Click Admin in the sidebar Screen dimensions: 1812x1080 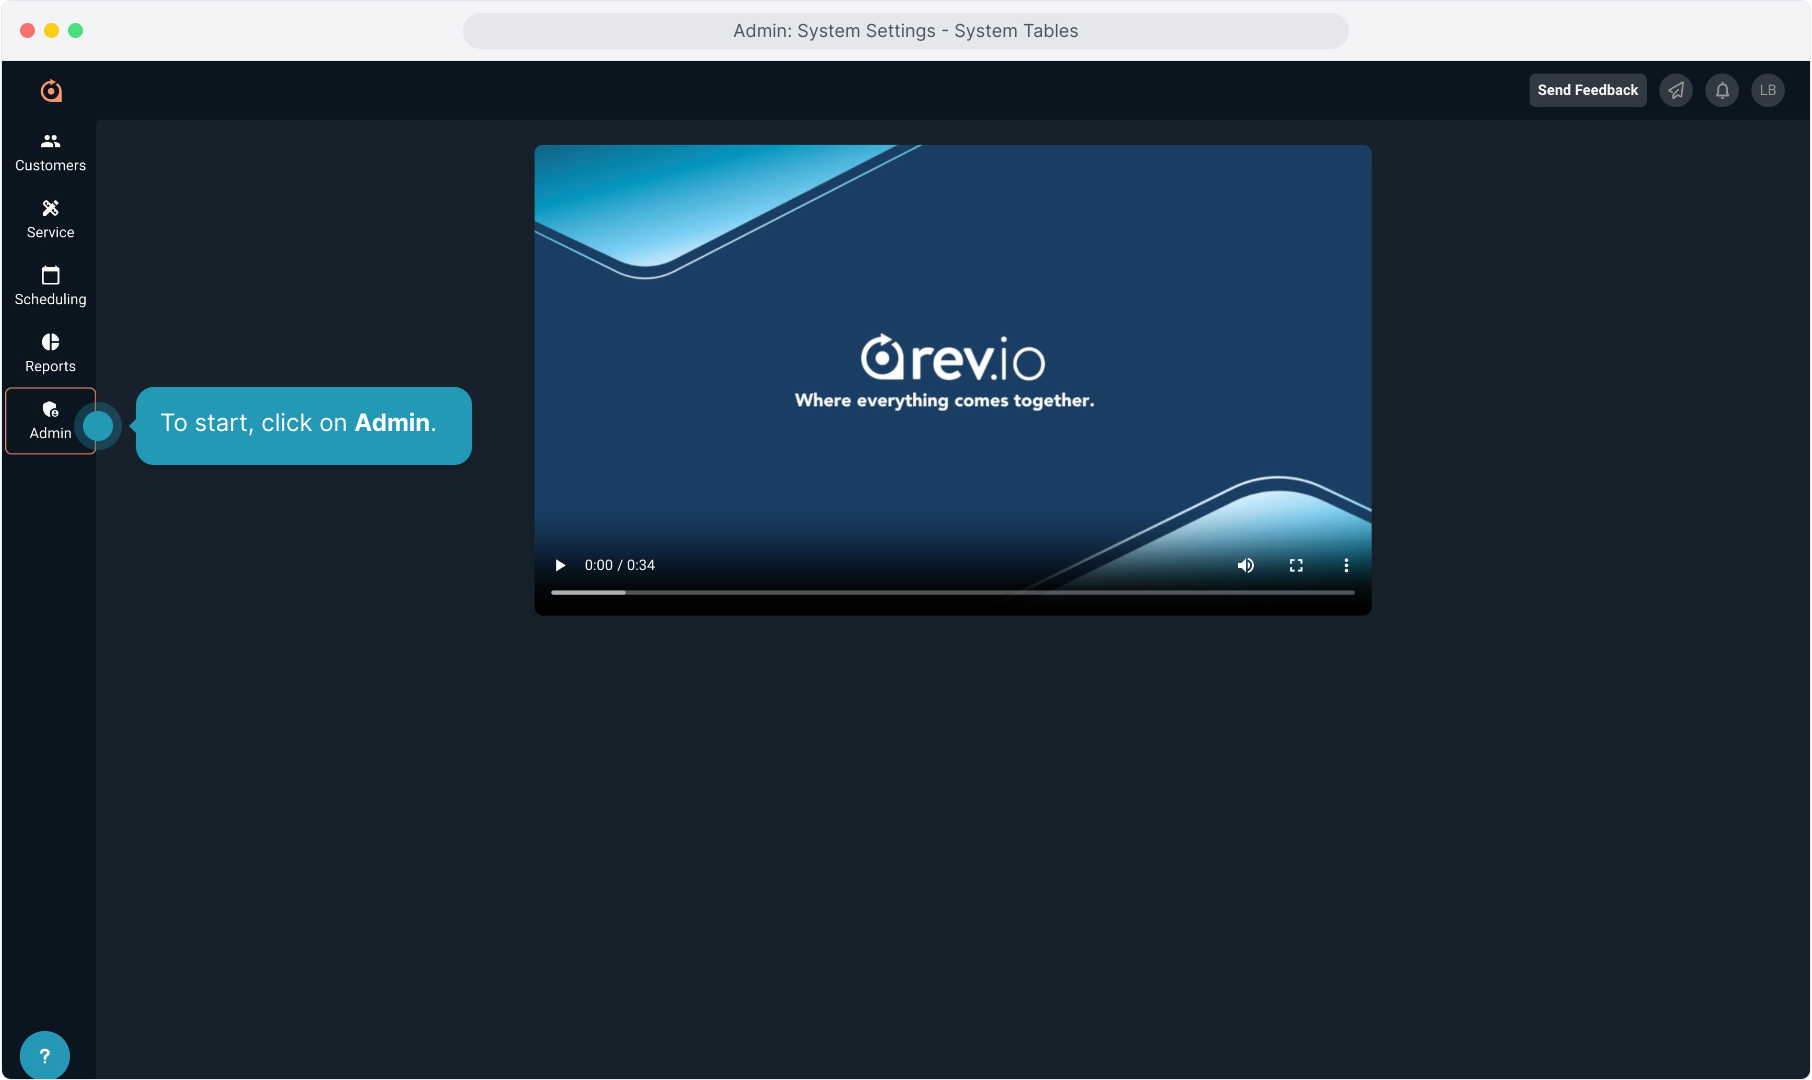coord(50,420)
